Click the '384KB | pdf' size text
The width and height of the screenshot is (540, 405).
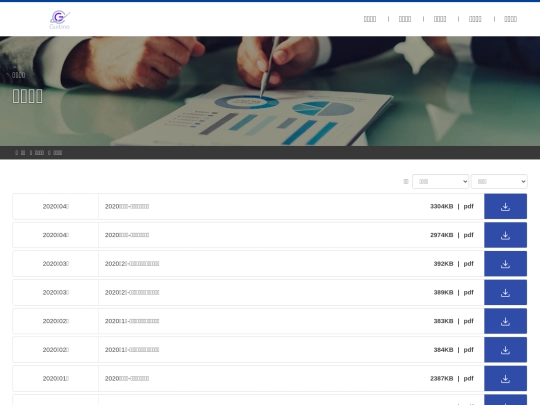pyautogui.click(x=454, y=350)
